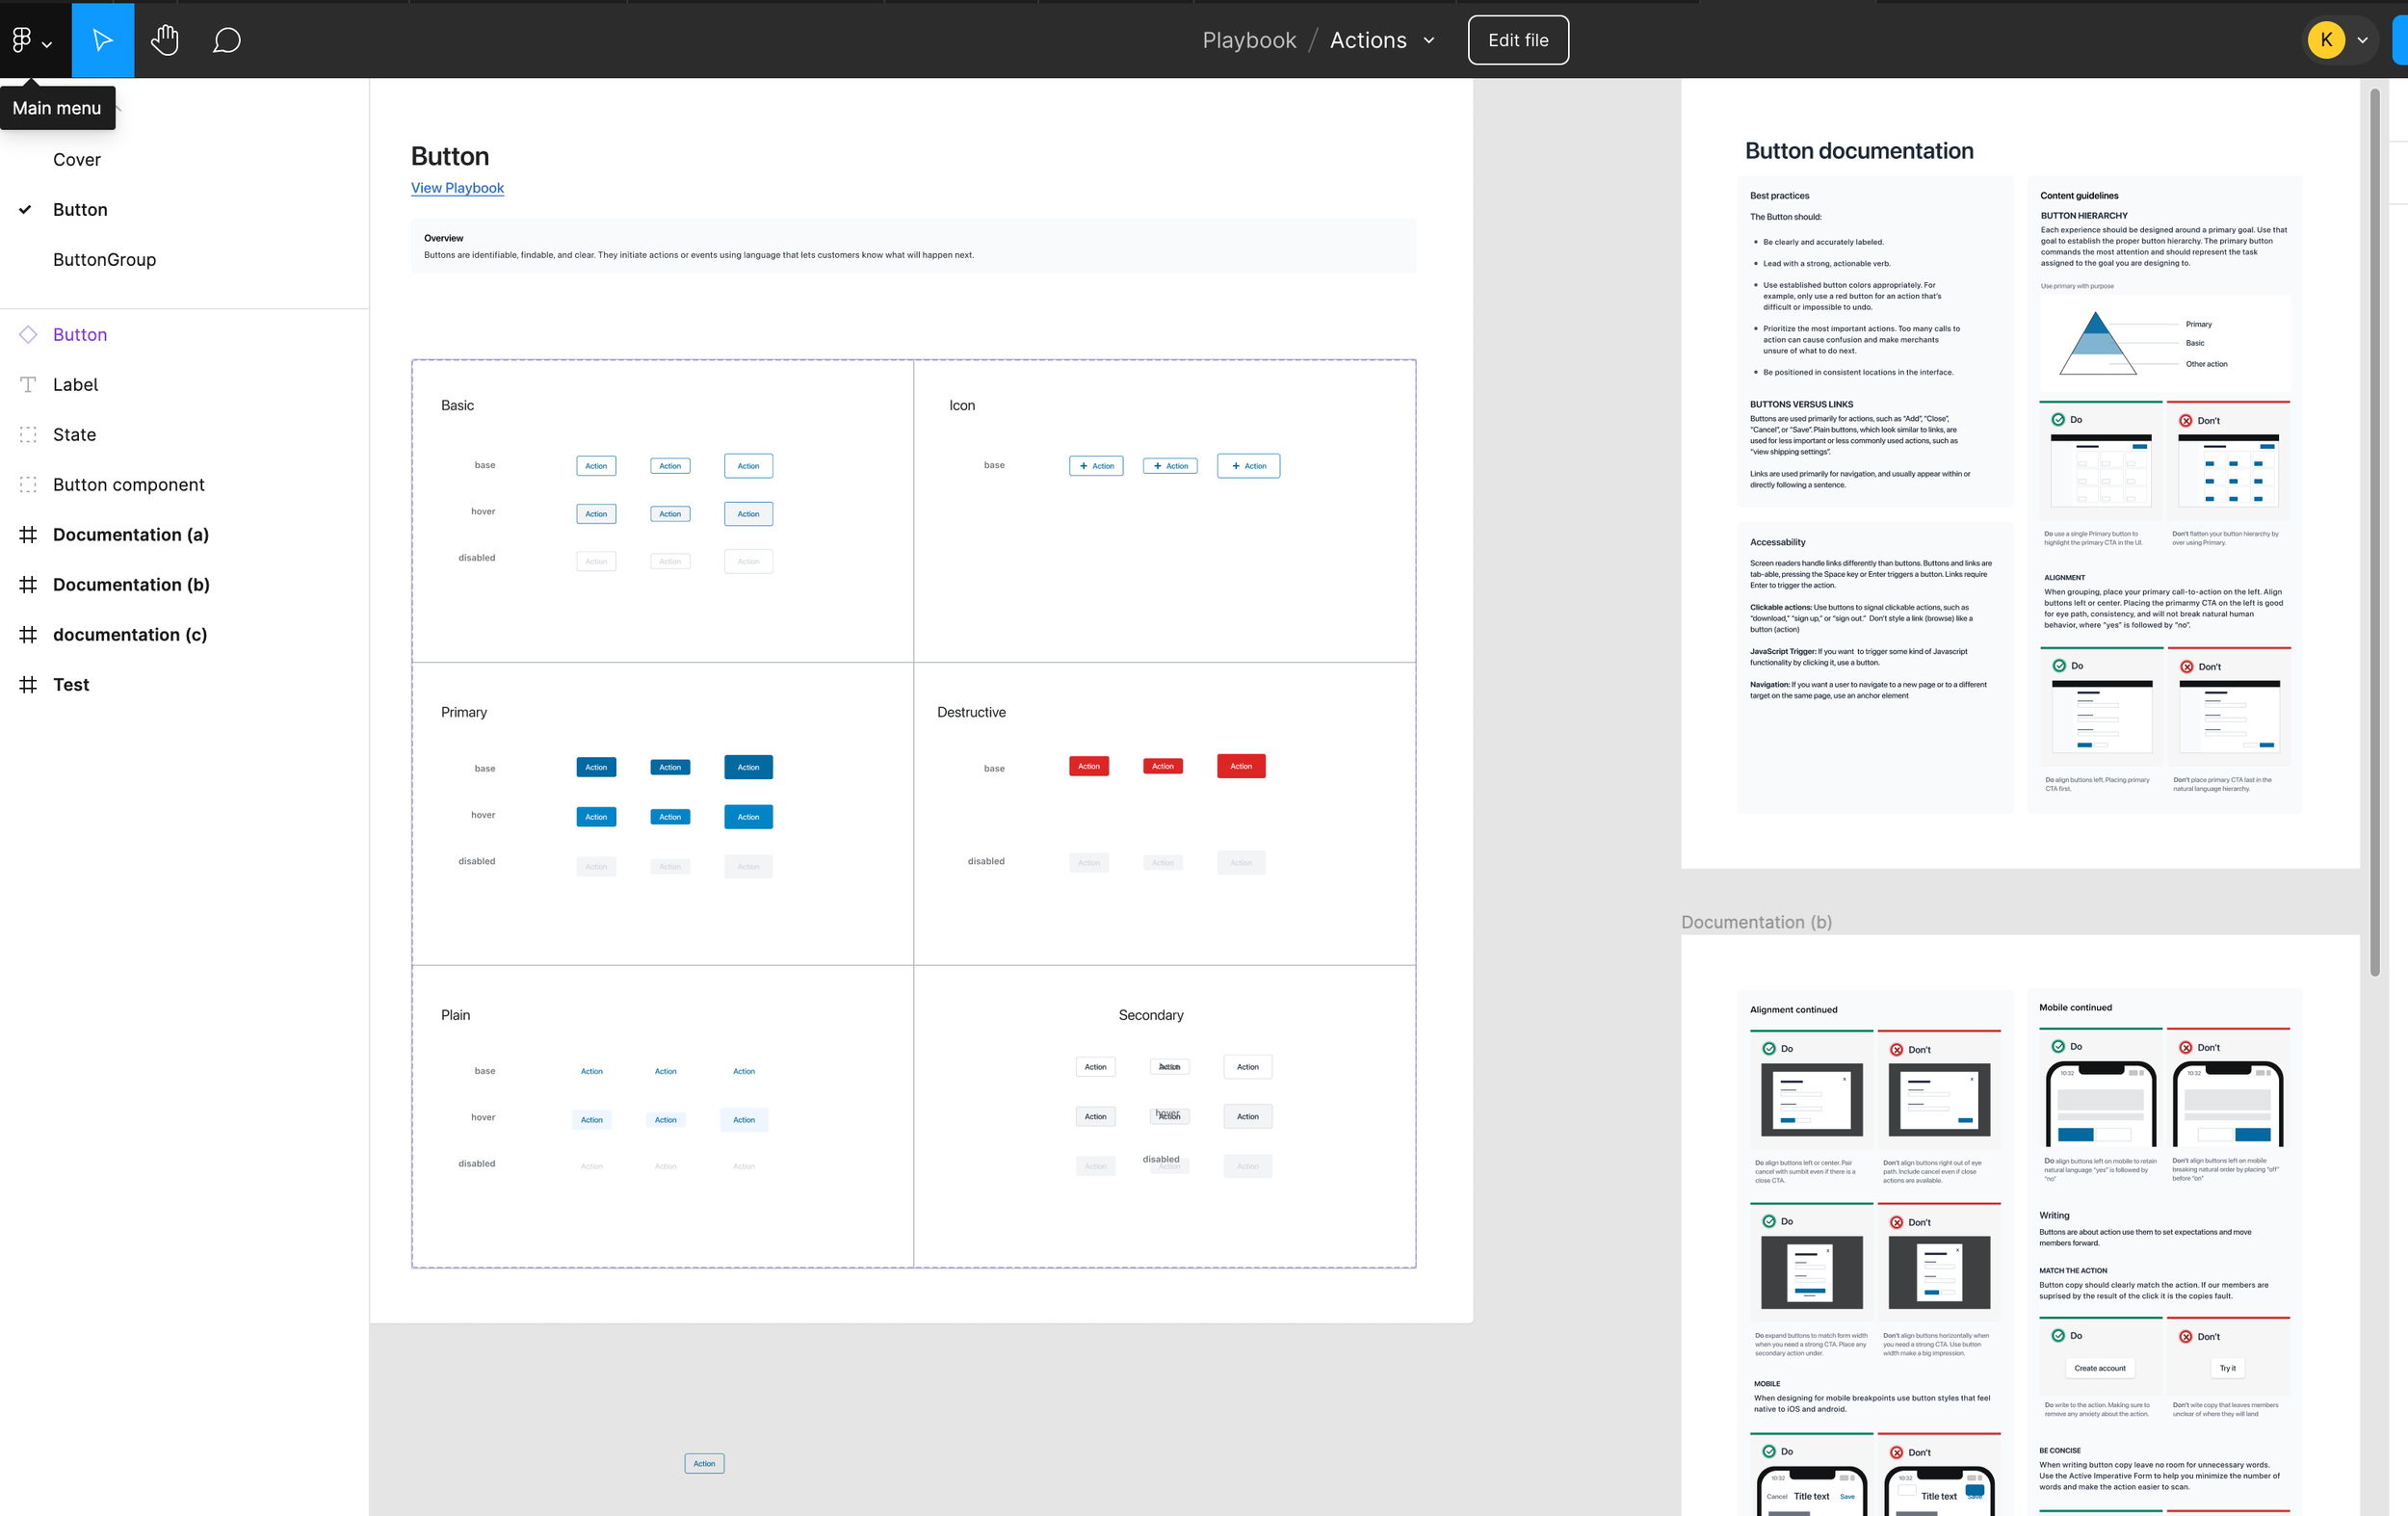Viewport: 2408px width, 1516px height.
Task: Click the frame icon beside Test layer
Action: tap(28, 684)
